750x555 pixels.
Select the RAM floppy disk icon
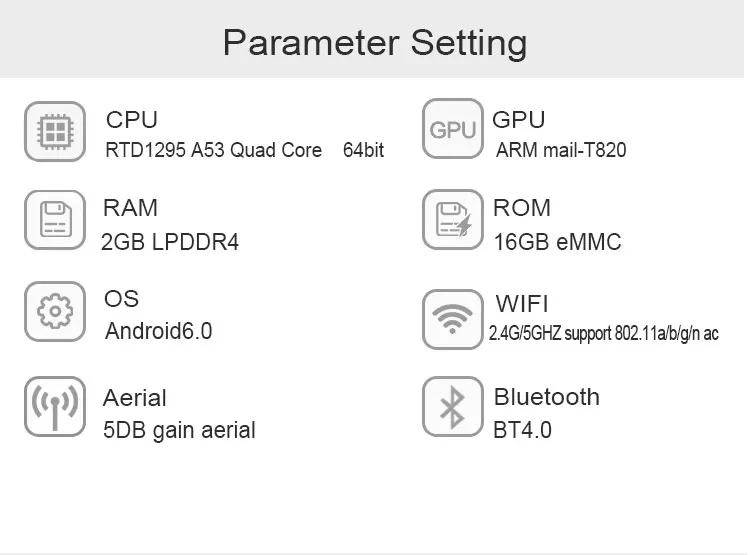pos(55,220)
